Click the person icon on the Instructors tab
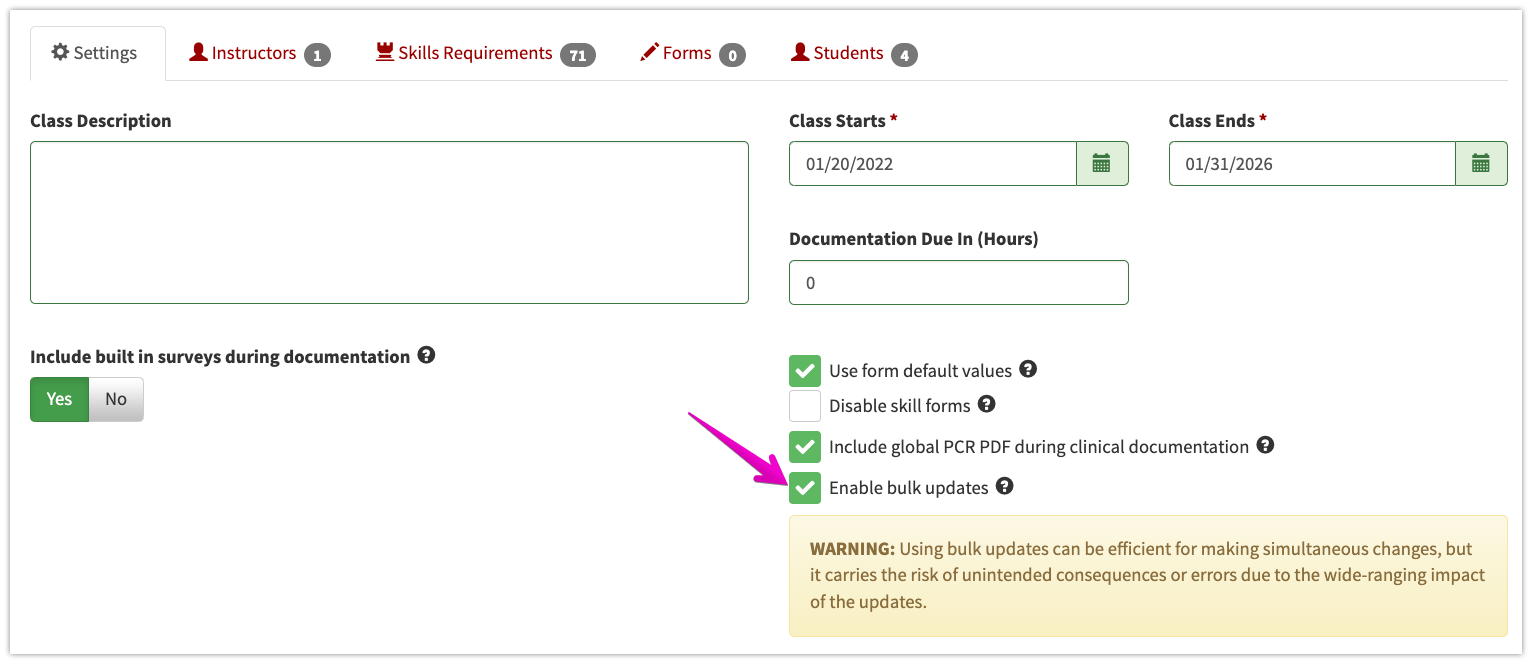The width and height of the screenshot is (1532, 664). click(x=196, y=52)
